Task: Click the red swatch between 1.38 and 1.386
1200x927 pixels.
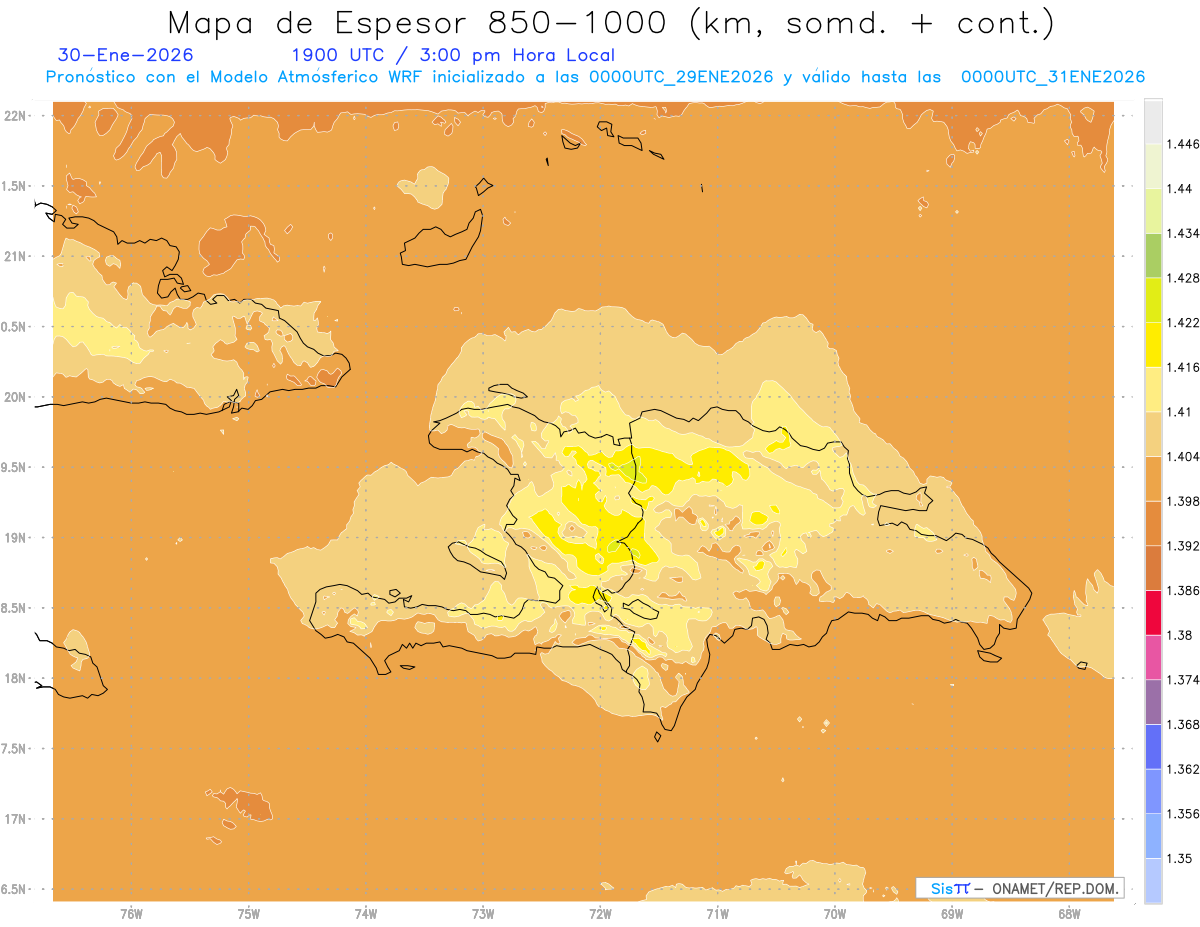Action: pyautogui.click(x=1152, y=613)
